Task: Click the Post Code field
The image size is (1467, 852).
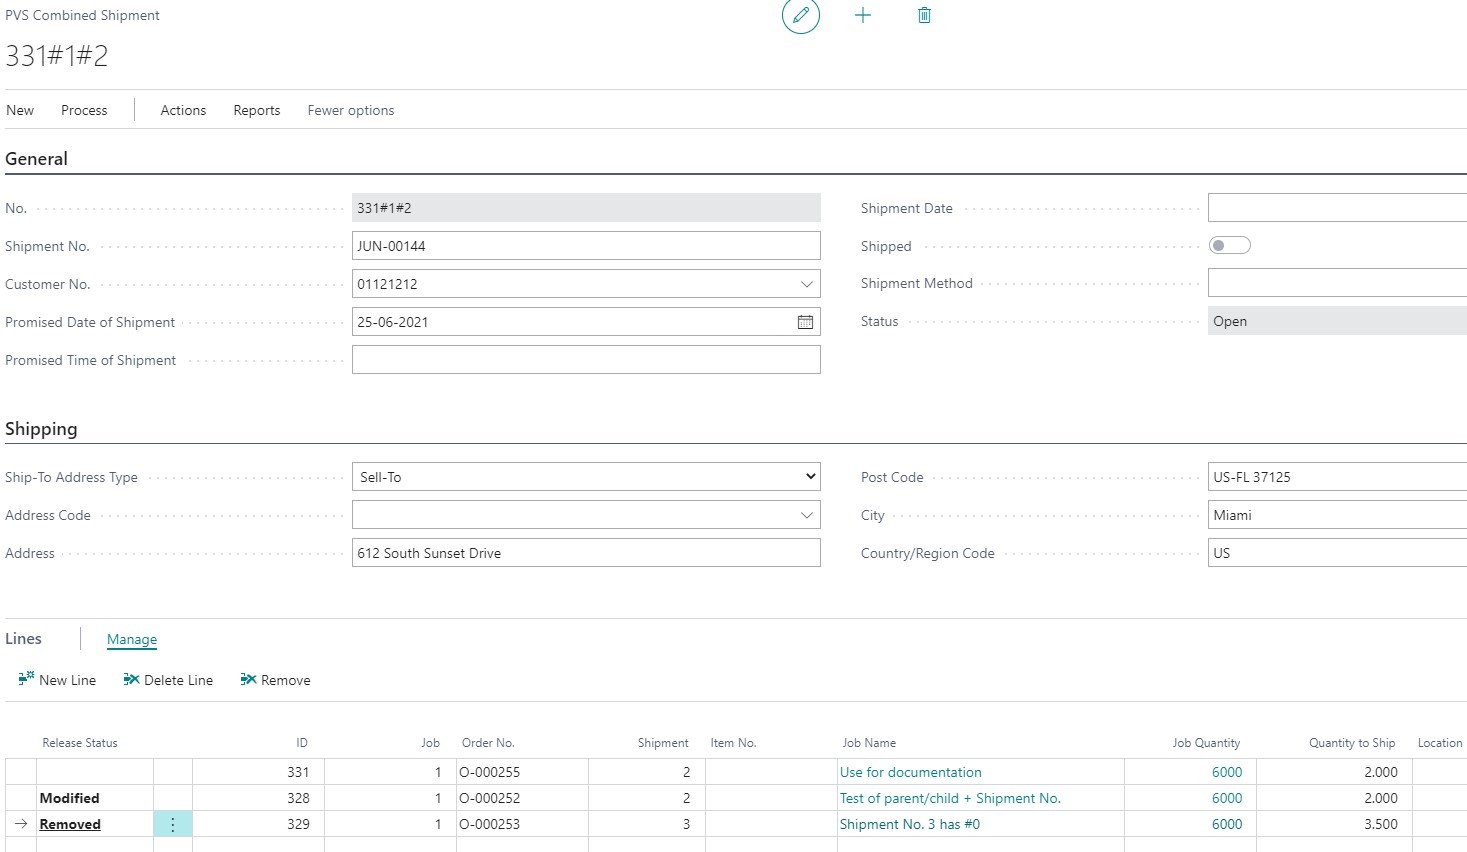Action: (1337, 477)
